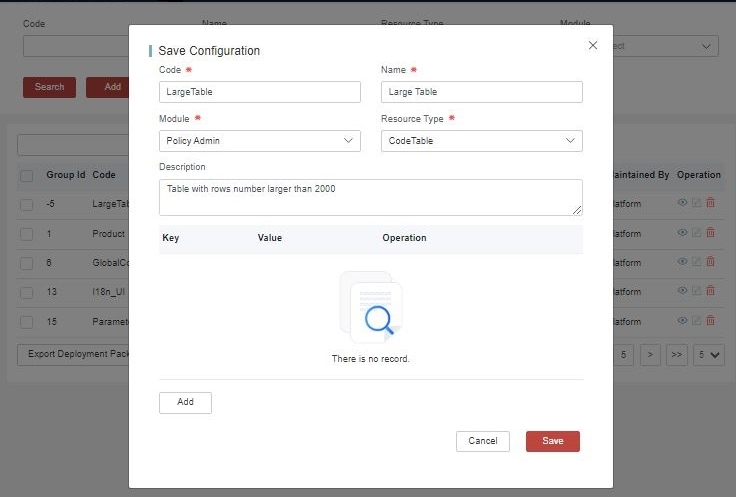The width and height of the screenshot is (736, 497).
Task: Select the checkbox for Group Id 13 row
Action: pos(27,293)
